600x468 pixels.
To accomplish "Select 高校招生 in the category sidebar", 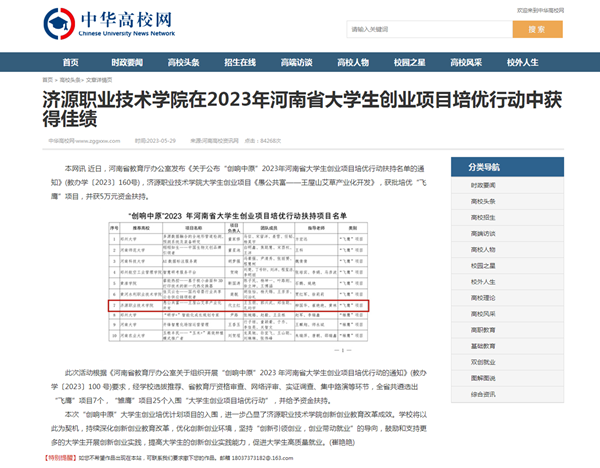I will 483,217.
